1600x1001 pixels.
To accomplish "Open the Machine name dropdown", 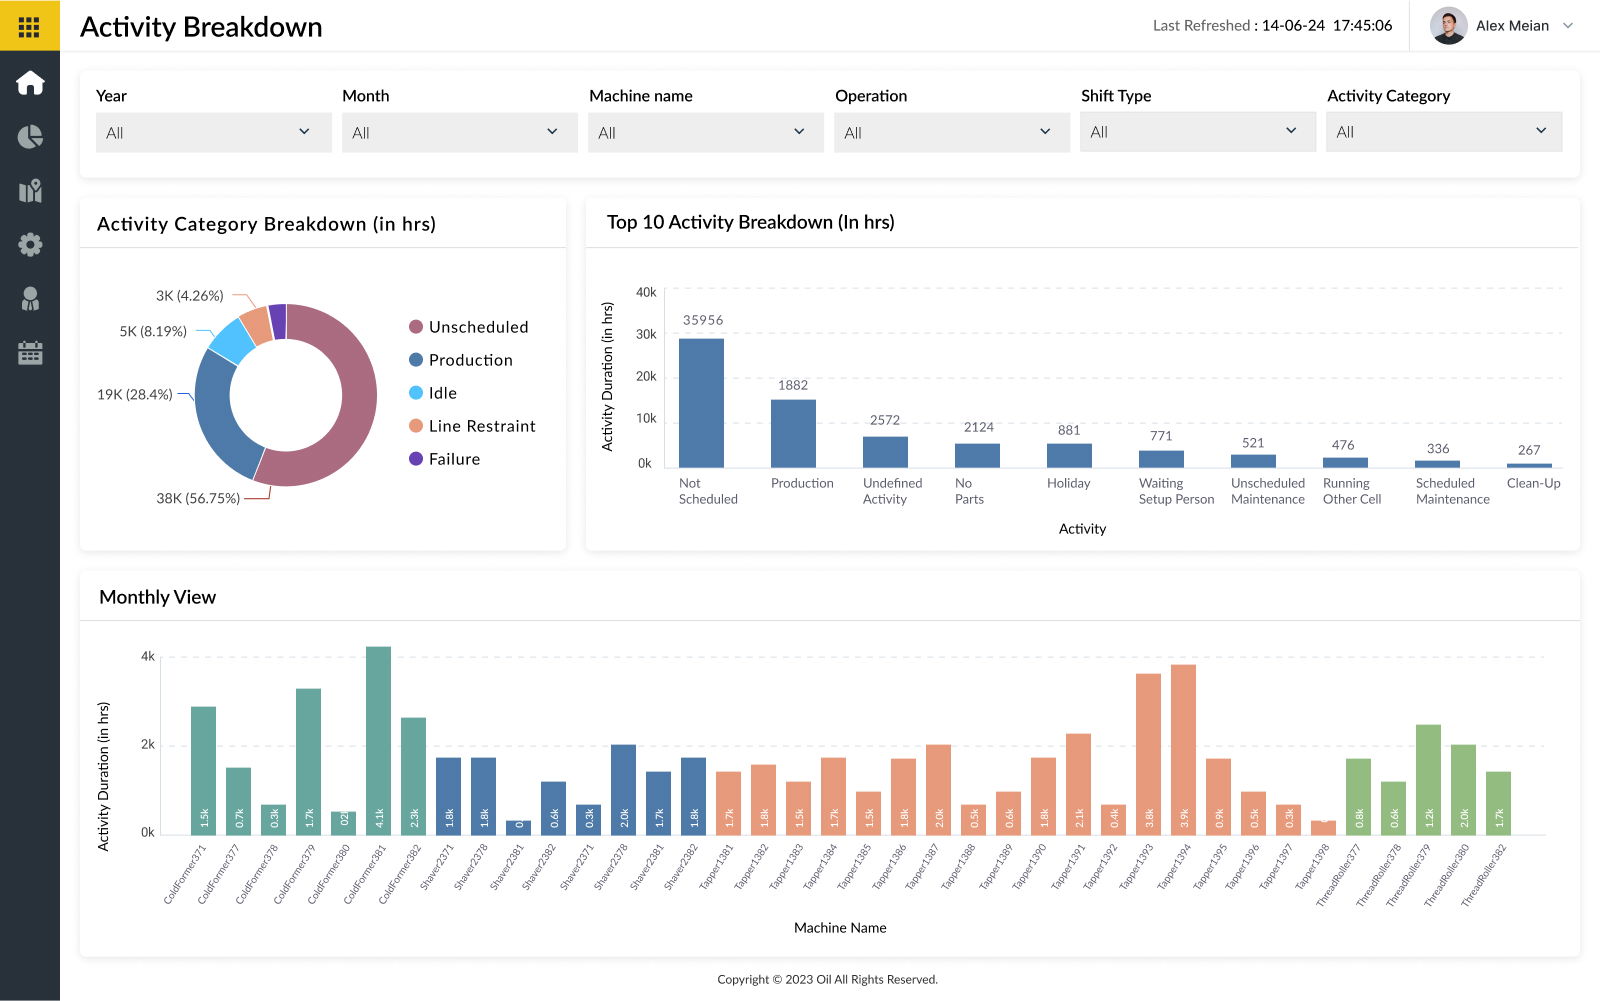I will tap(705, 132).
